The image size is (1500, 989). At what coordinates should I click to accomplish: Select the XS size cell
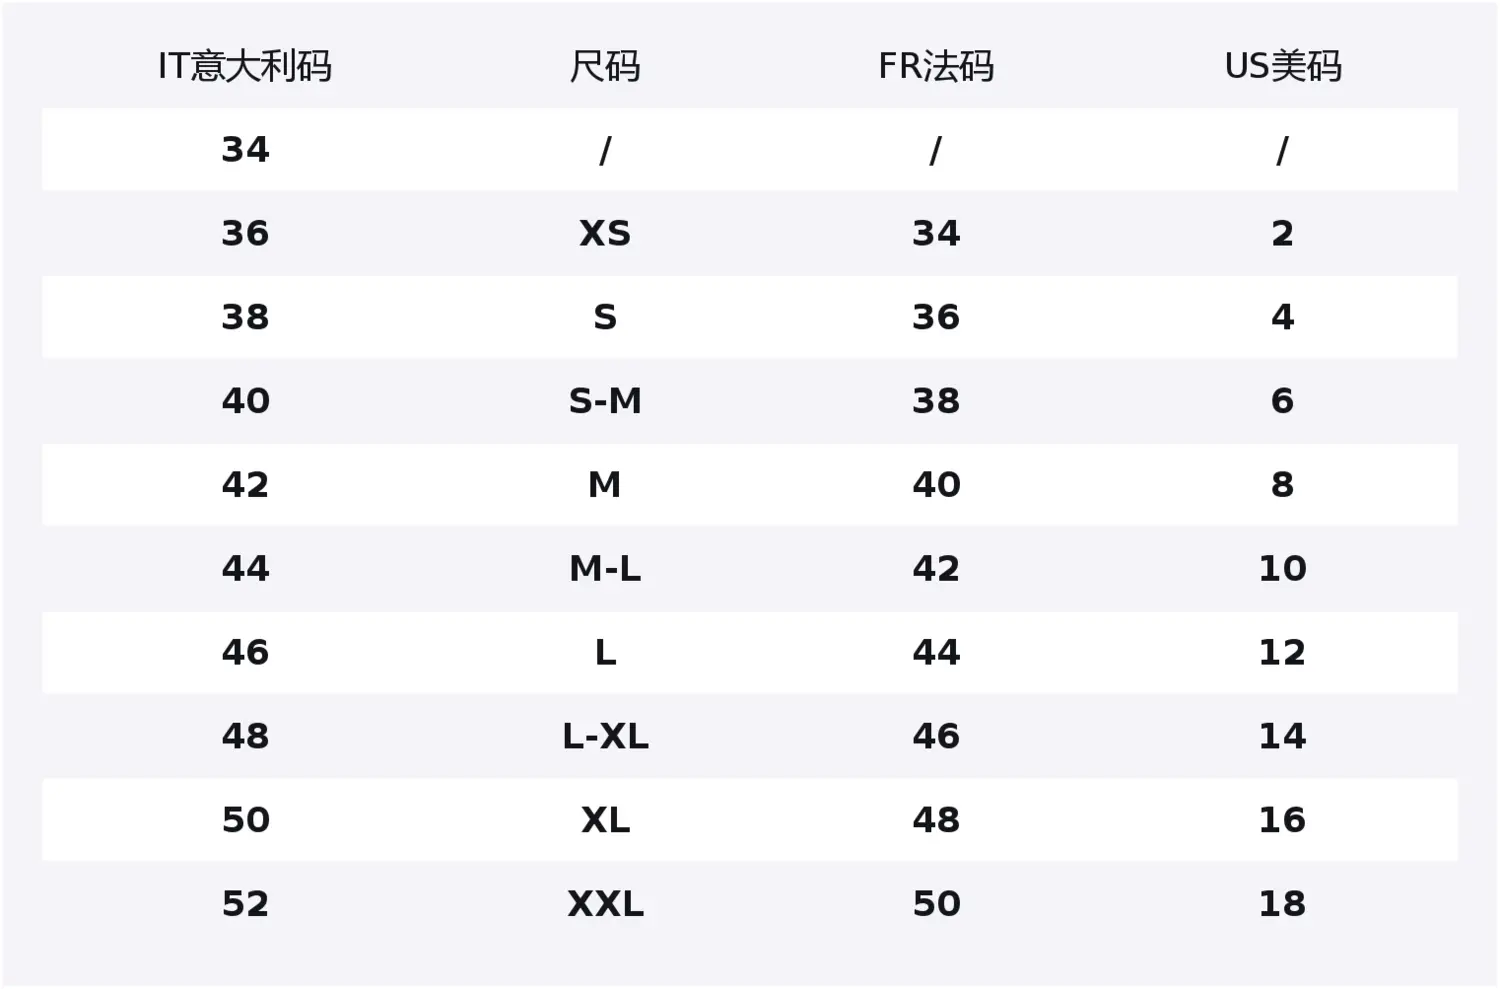click(x=605, y=233)
